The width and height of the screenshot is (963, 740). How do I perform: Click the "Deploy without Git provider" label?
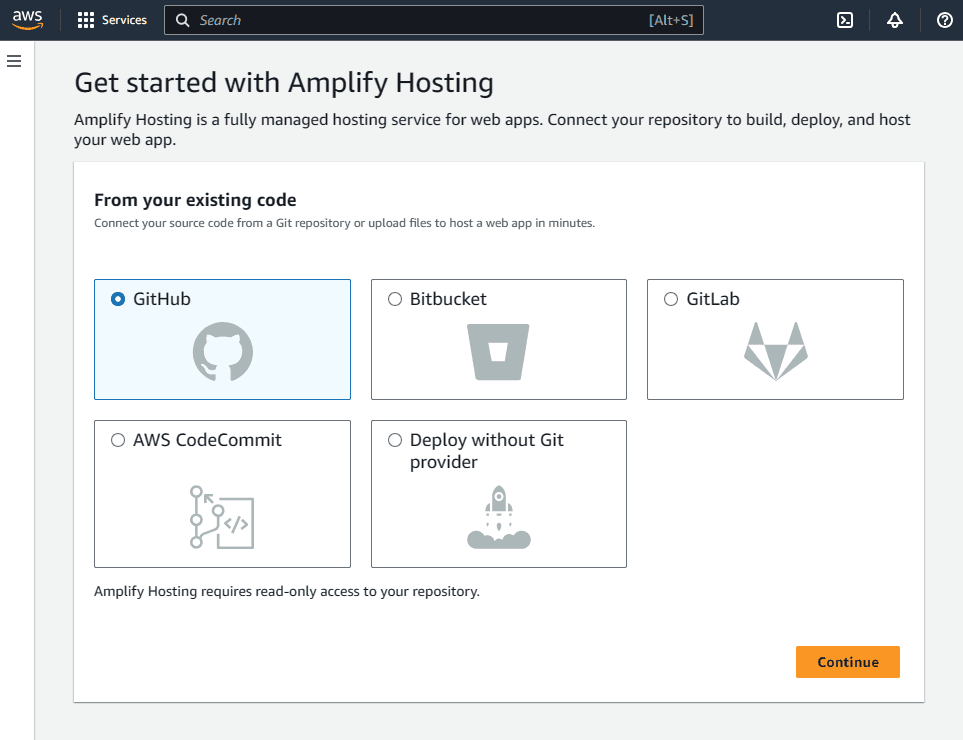click(x=486, y=451)
